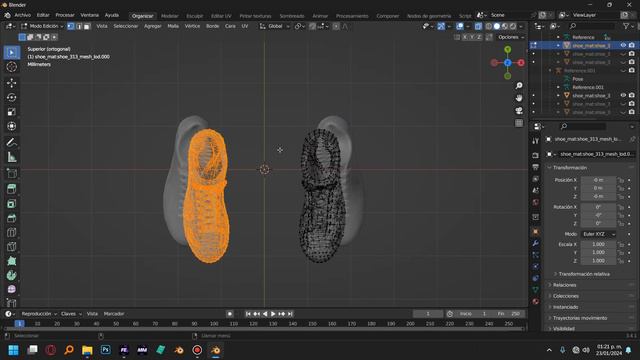Enable edge select mode
640x360 pixels.
pyautogui.click(x=79, y=26)
